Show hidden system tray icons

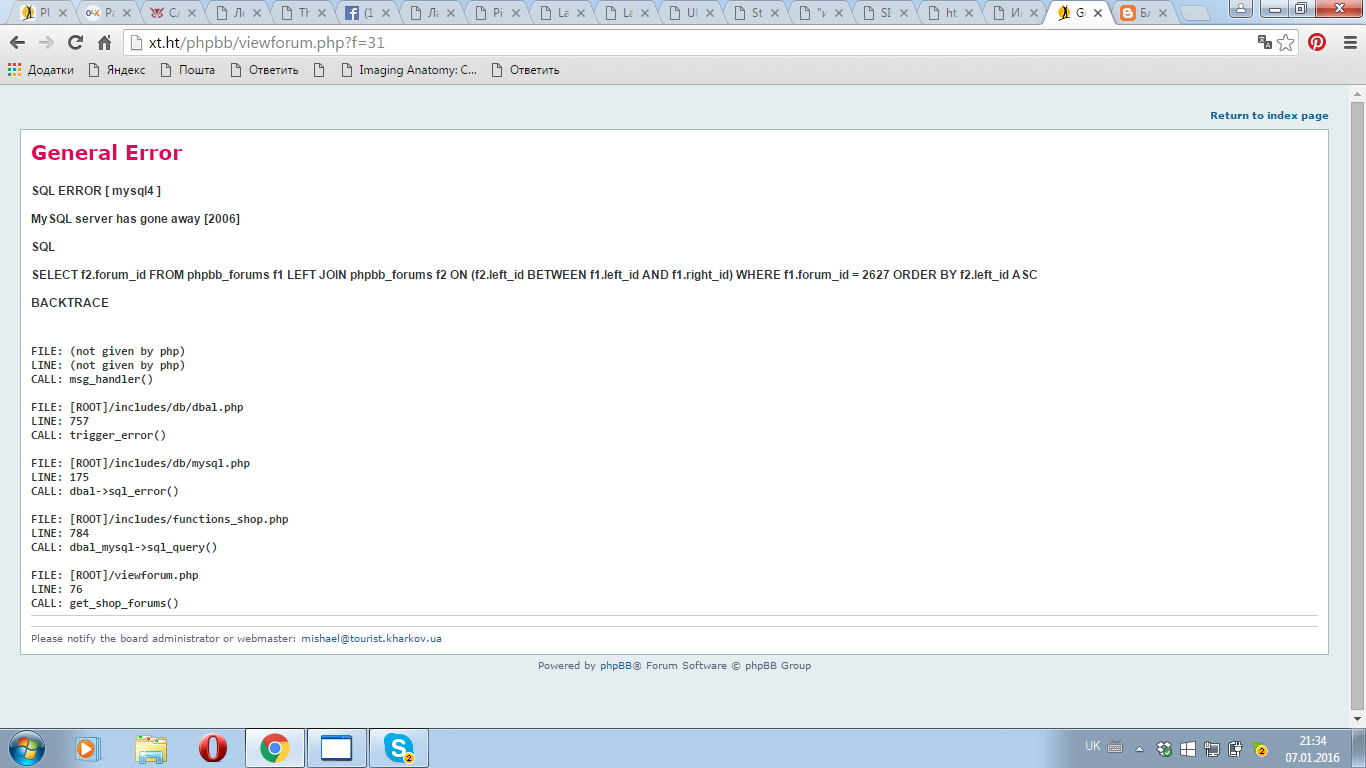pos(1139,749)
